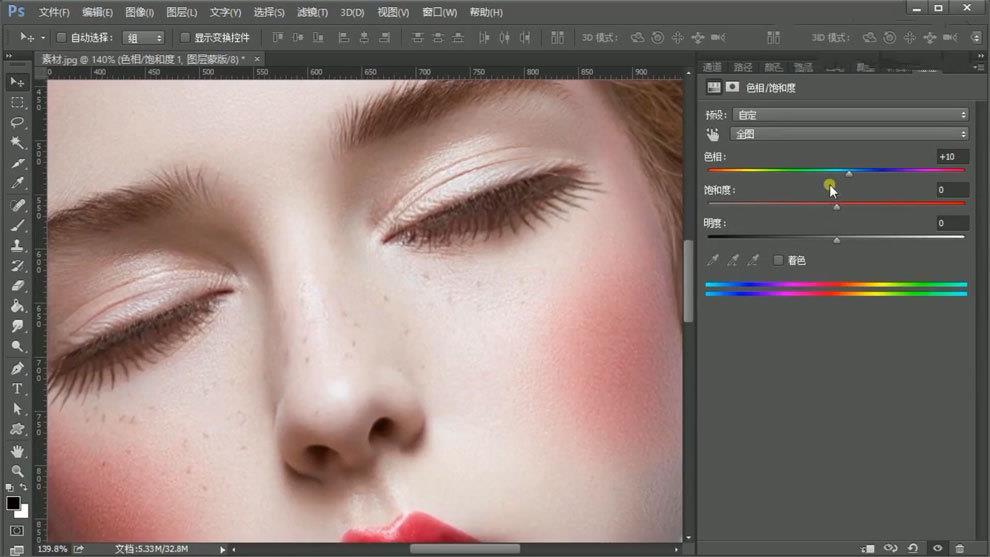Image resolution: width=990 pixels, height=557 pixels.
Task: Select the Hand tool
Action: (17, 451)
